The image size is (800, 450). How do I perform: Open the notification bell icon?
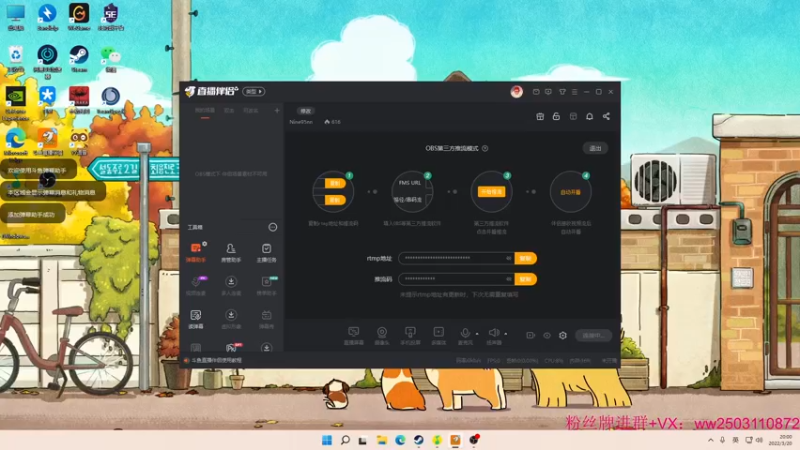coord(589,116)
